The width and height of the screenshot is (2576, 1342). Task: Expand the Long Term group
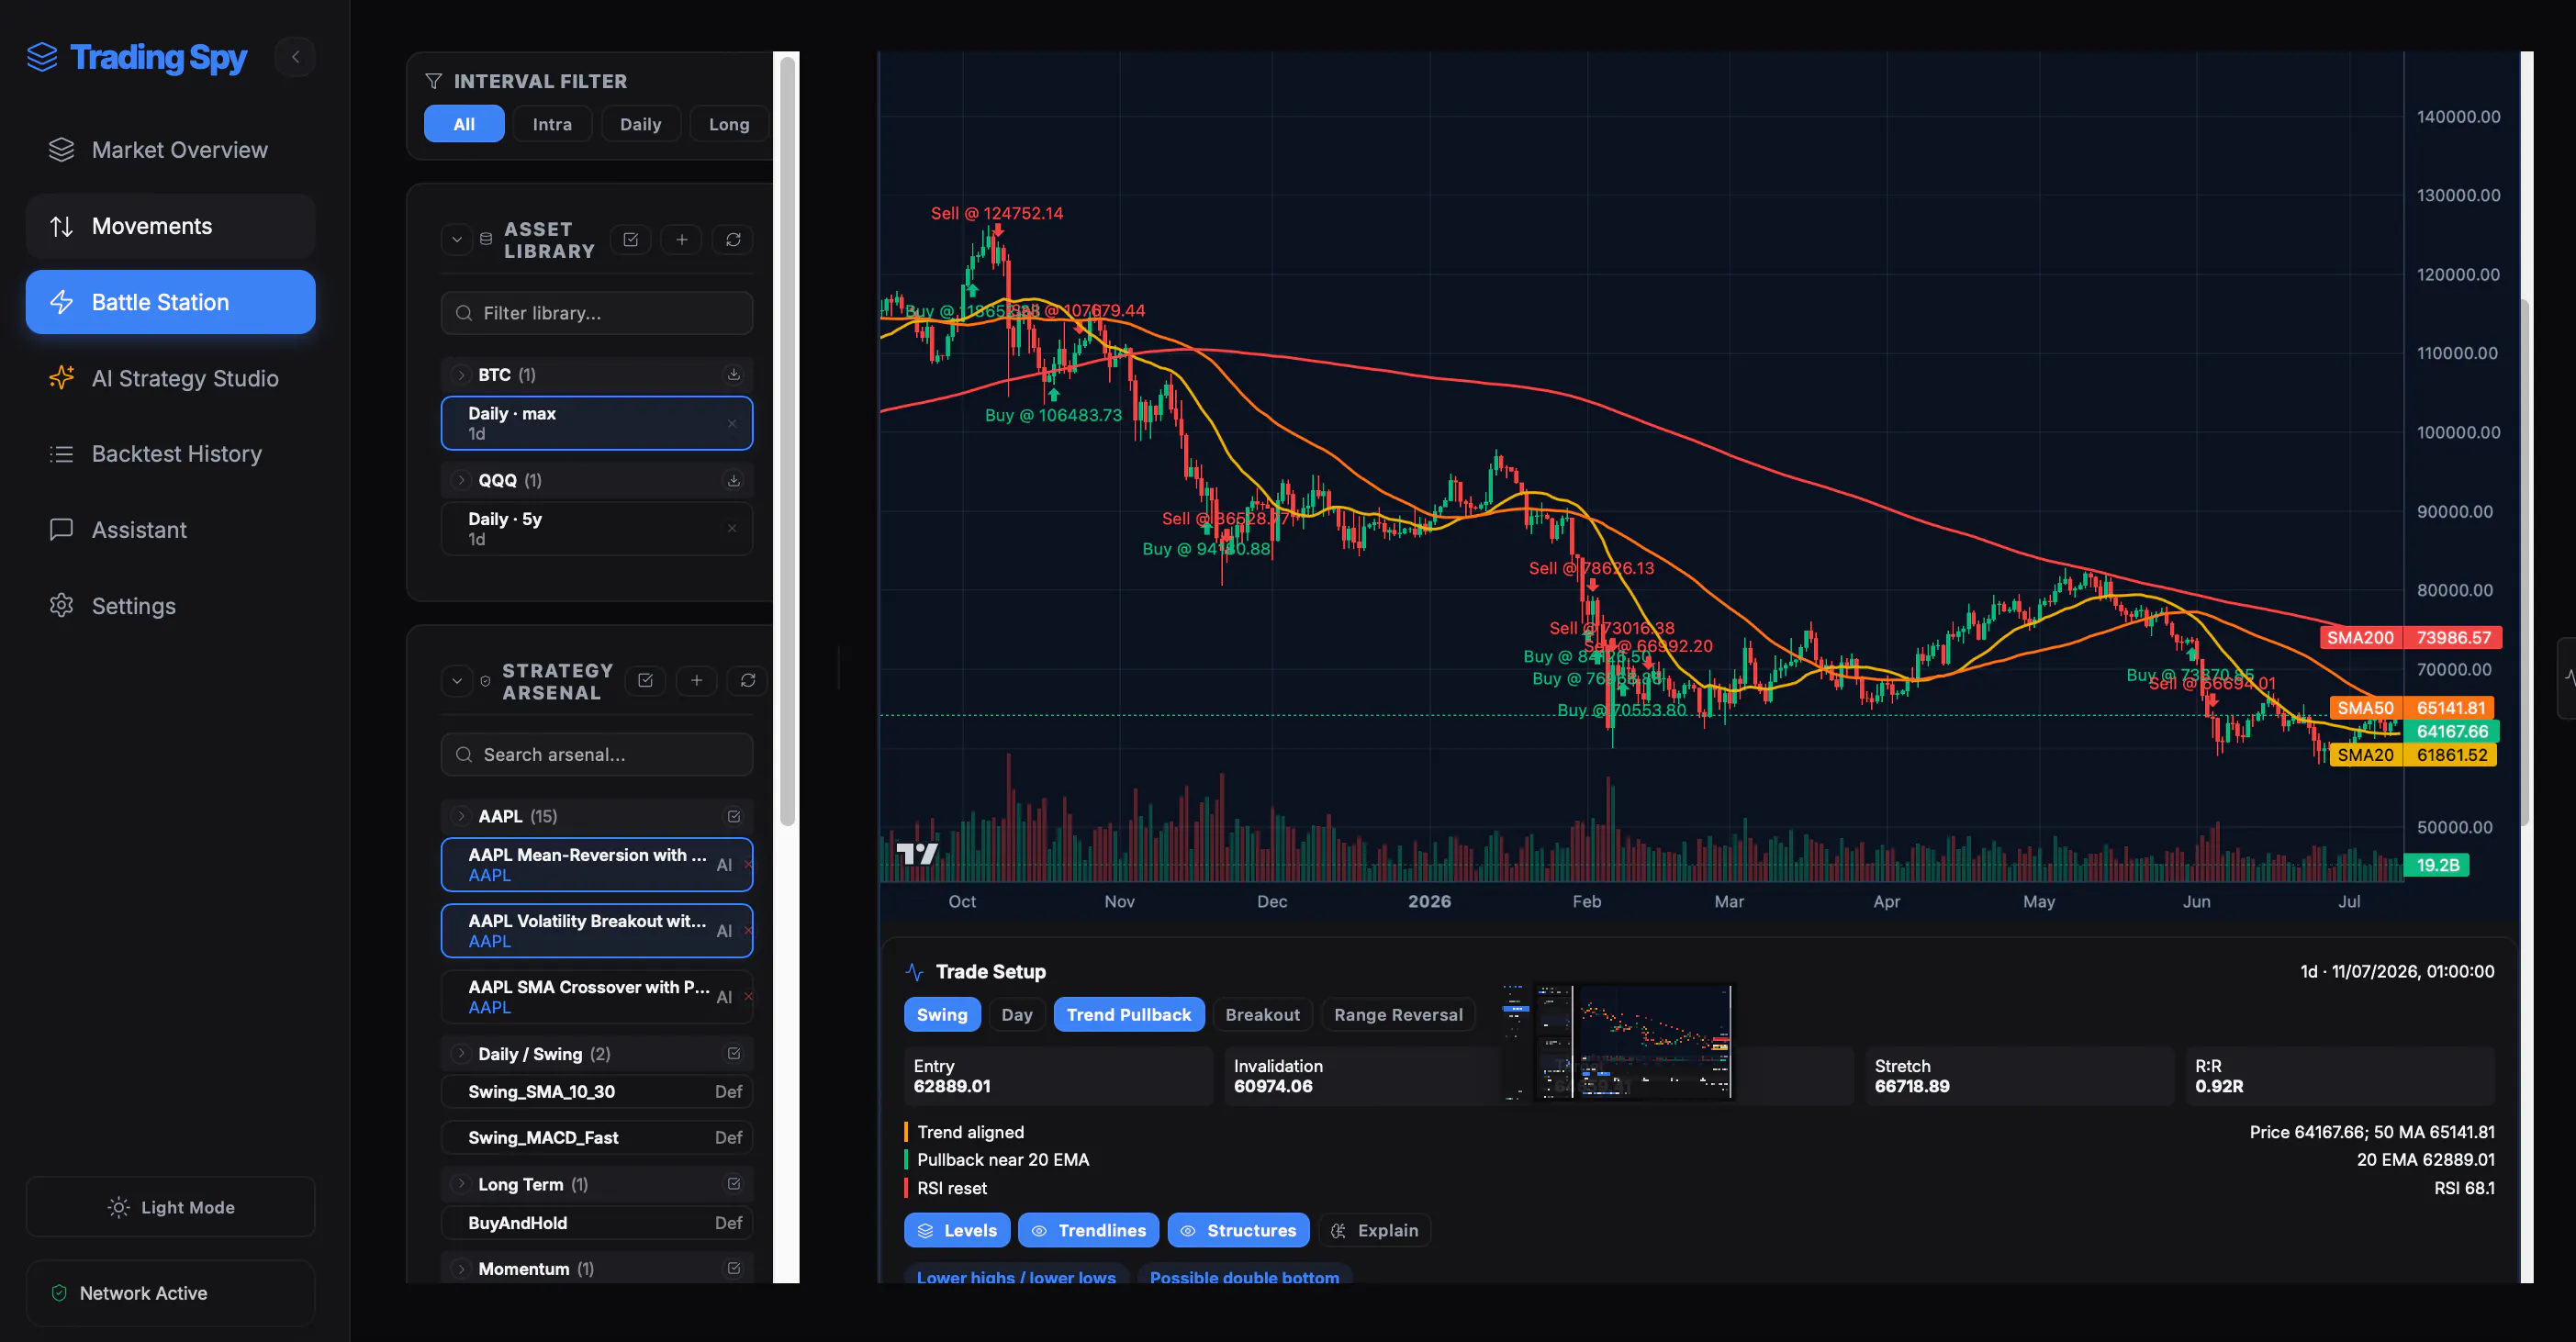[461, 1184]
